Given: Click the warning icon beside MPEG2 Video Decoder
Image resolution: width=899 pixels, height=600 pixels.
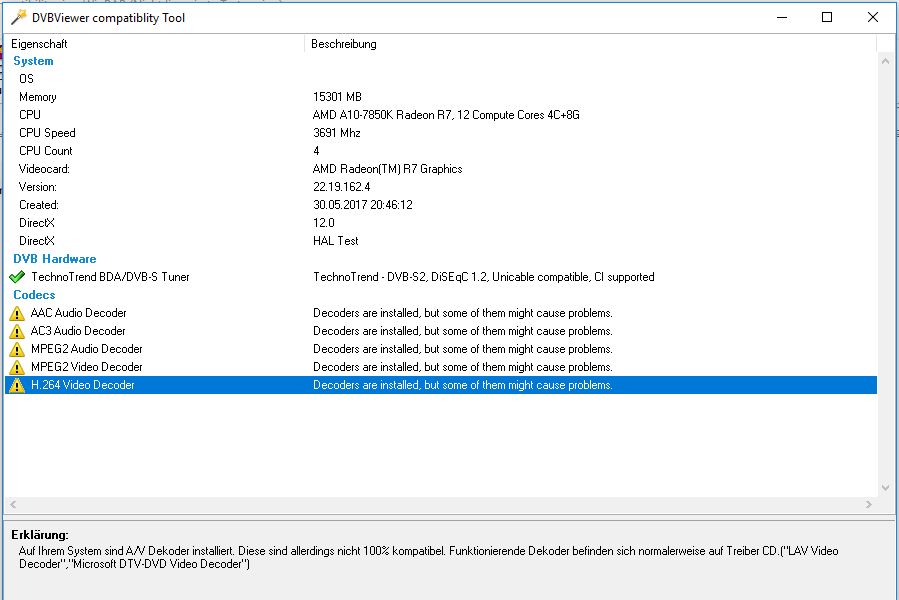Looking at the screenshot, I should [x=17, y=367].
